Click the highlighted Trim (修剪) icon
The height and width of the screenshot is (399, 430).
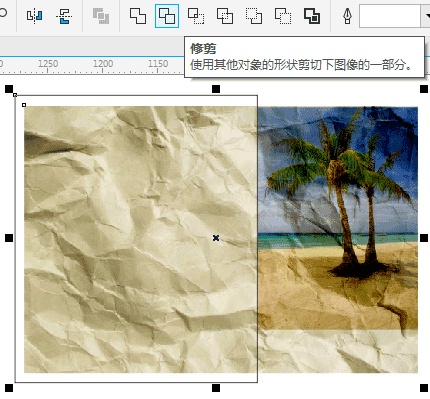tap(167, 16)
